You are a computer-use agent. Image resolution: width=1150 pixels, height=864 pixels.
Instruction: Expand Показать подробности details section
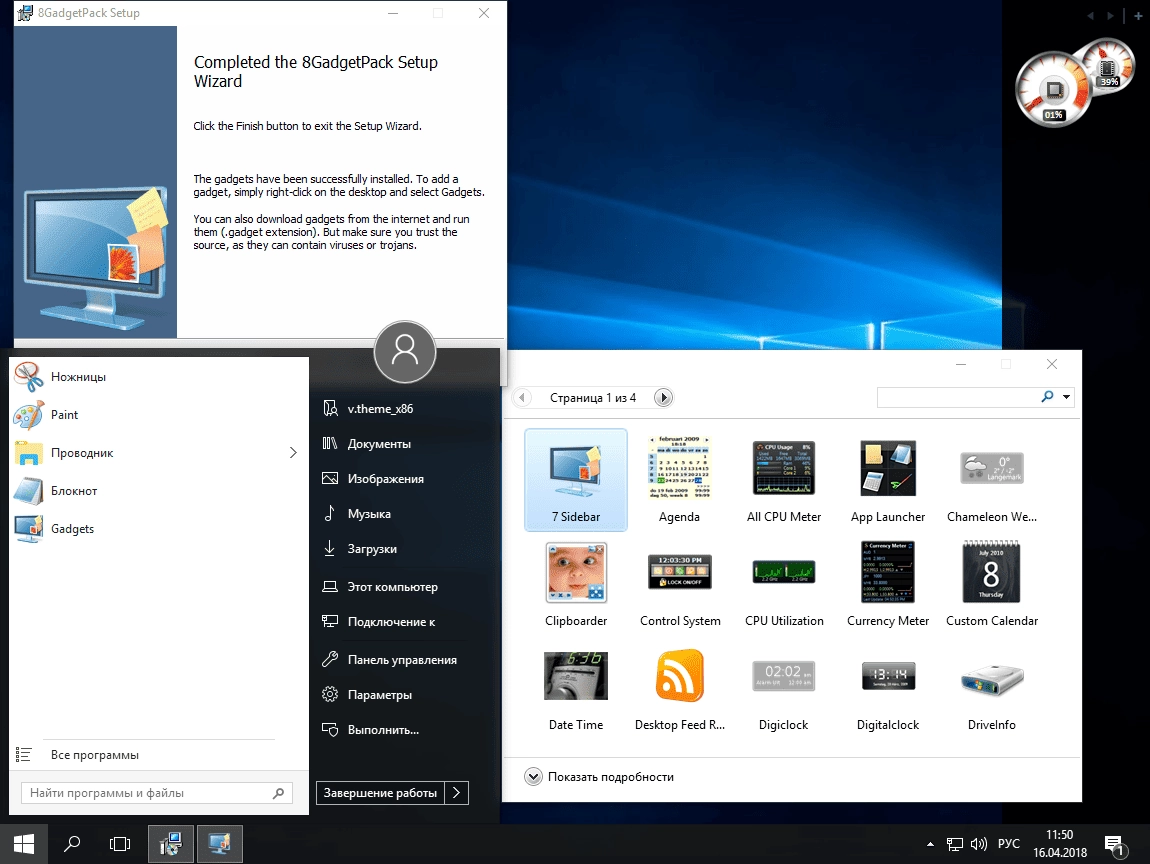[x=599, y=777]
